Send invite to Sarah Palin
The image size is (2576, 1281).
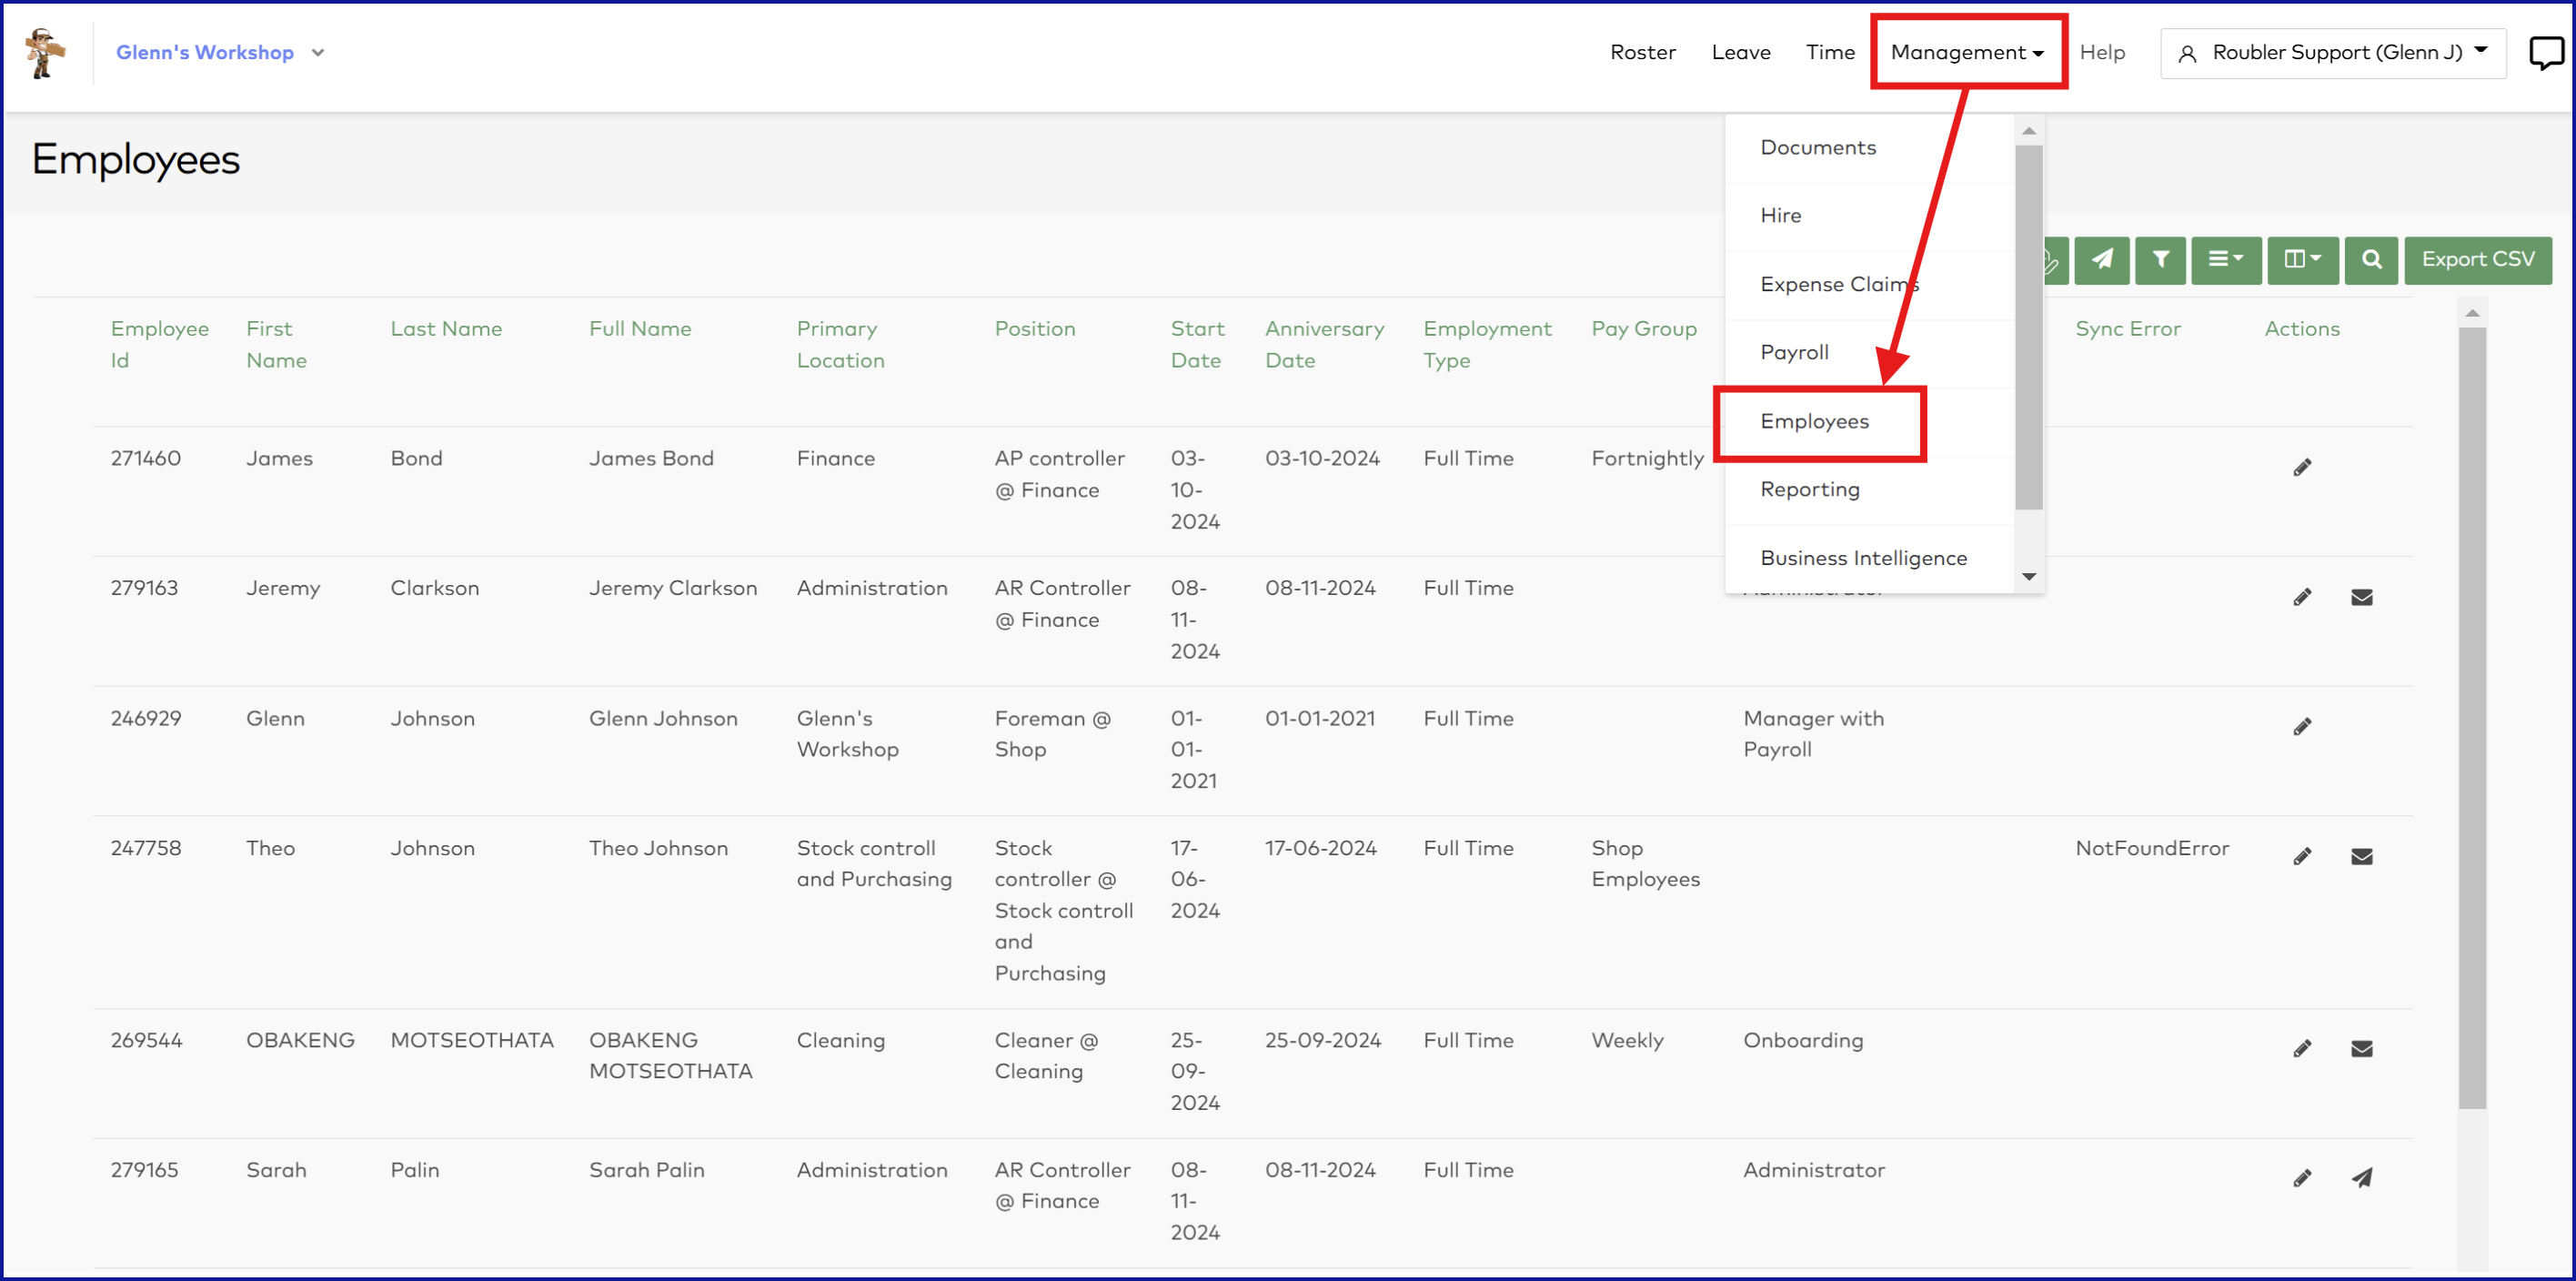coord(2361,1178)
